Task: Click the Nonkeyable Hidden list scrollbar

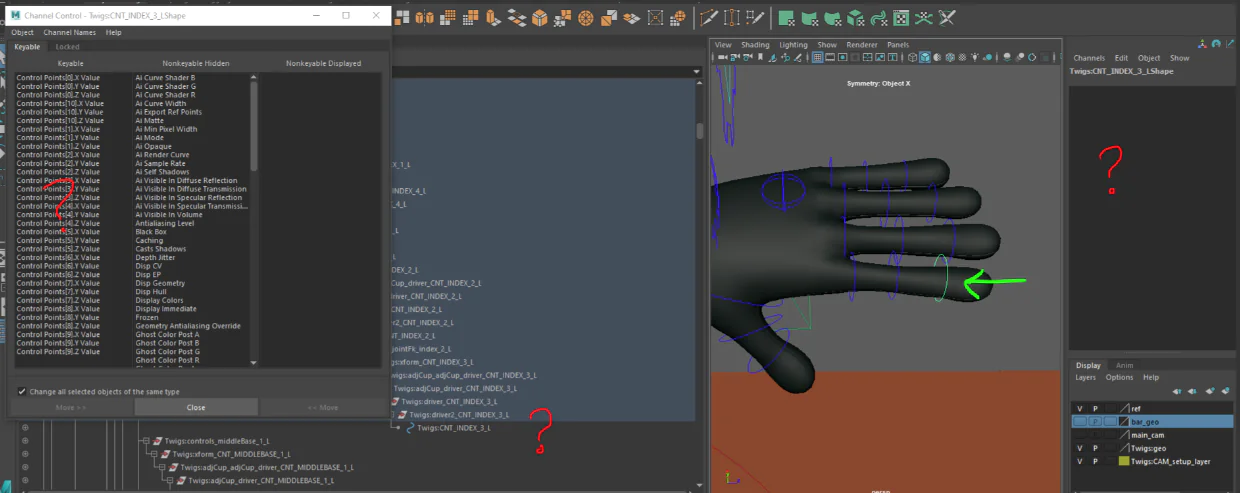Action: [x=254, y=125]
